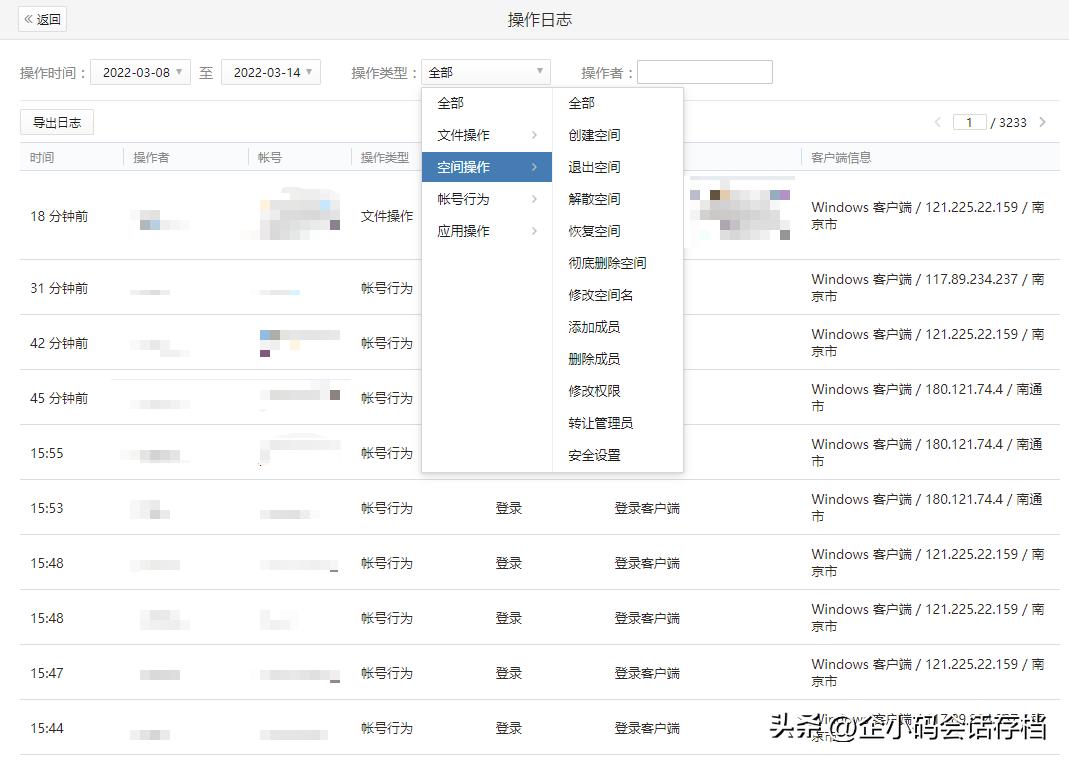Select 退出空间 in the submenu

click(599, 166)
